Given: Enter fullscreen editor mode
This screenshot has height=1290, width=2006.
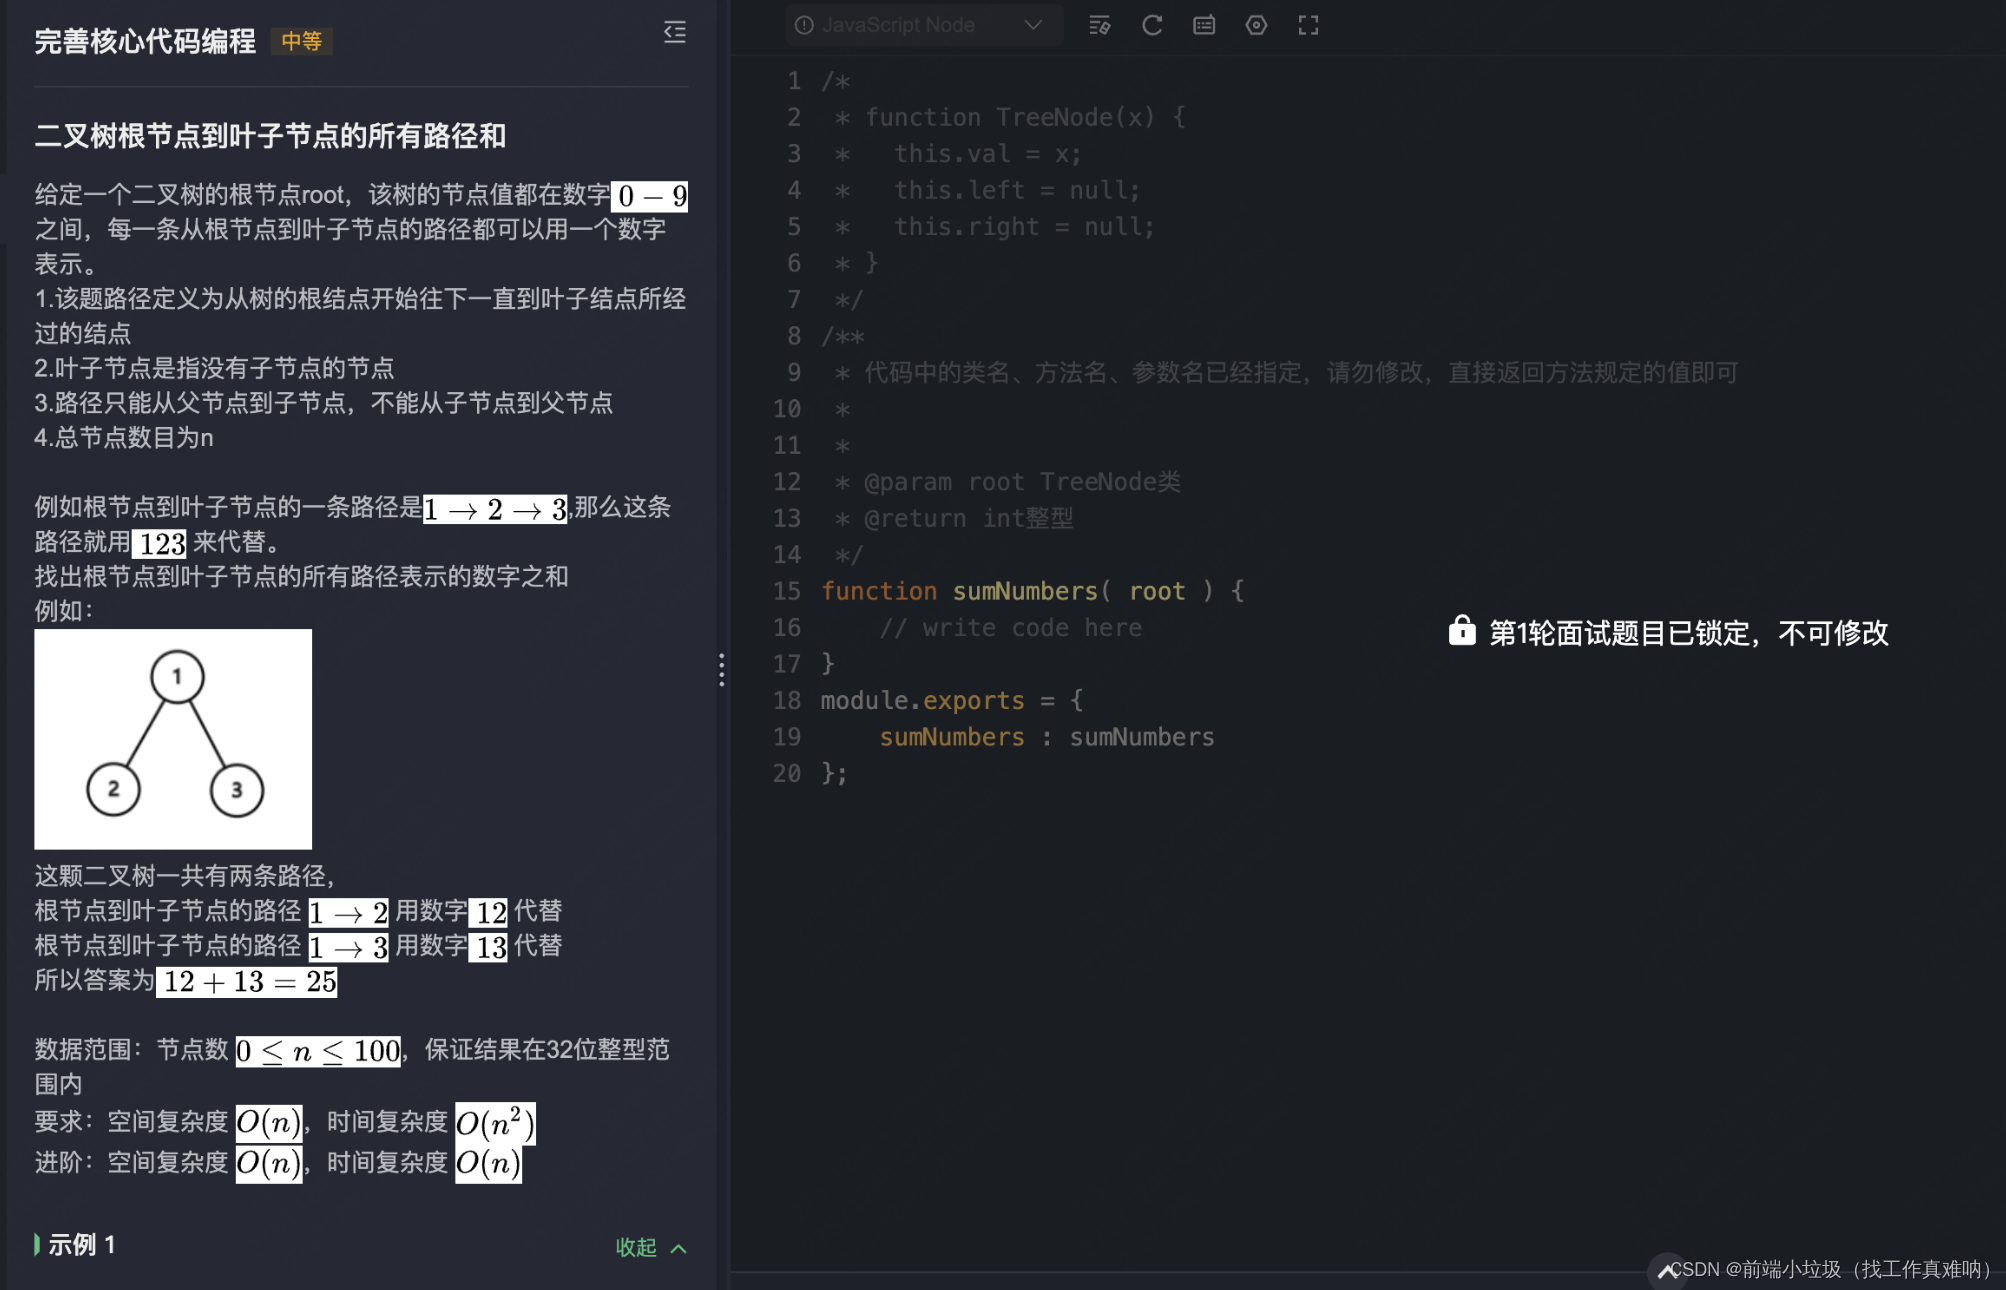Looking at the screenshot, I should [1308, 26].
